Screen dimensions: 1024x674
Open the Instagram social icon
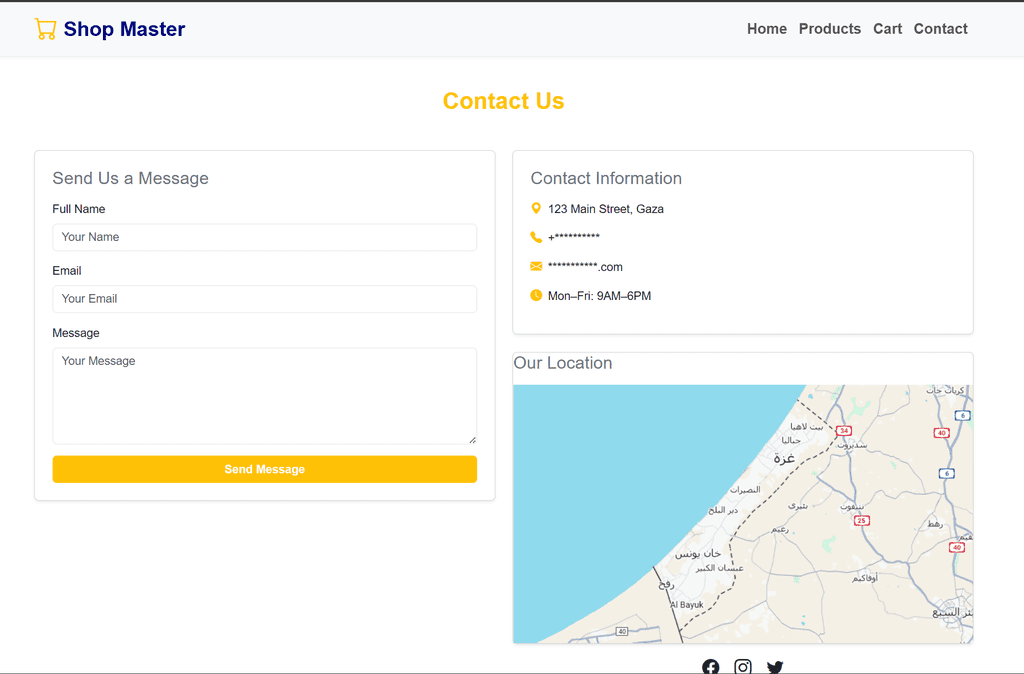[743, 666]
